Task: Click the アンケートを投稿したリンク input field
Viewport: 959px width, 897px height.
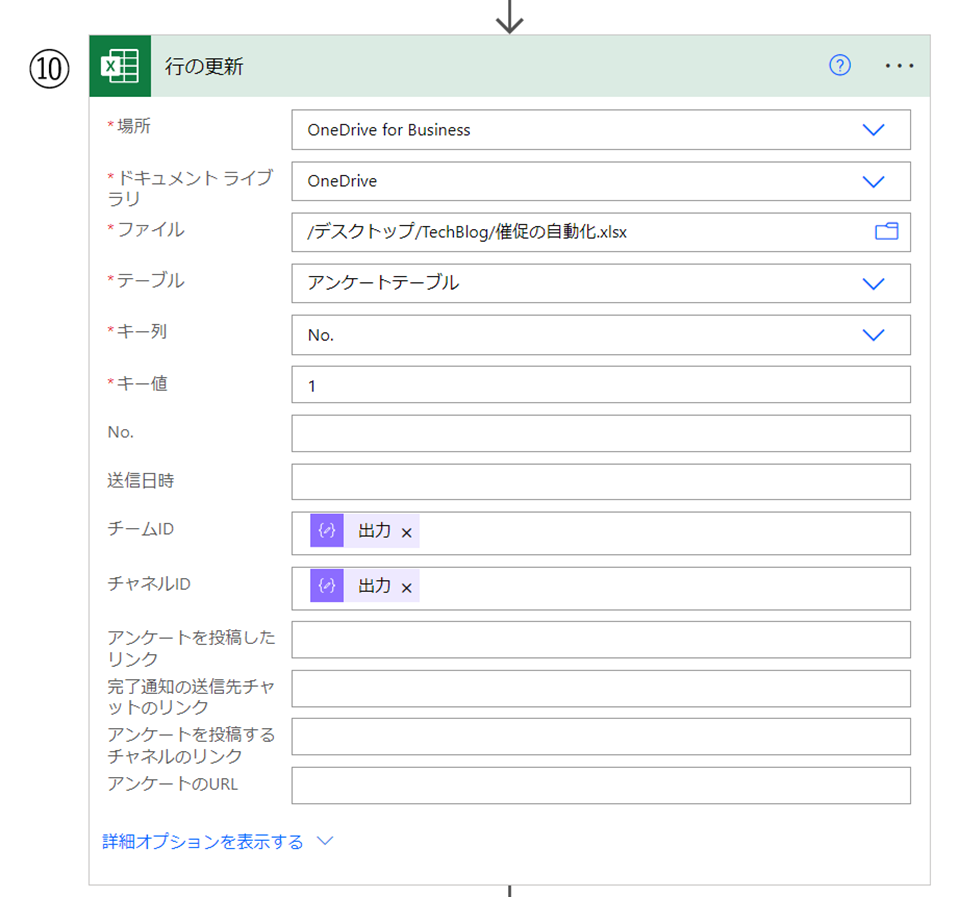Action: (x=601, y=640)
